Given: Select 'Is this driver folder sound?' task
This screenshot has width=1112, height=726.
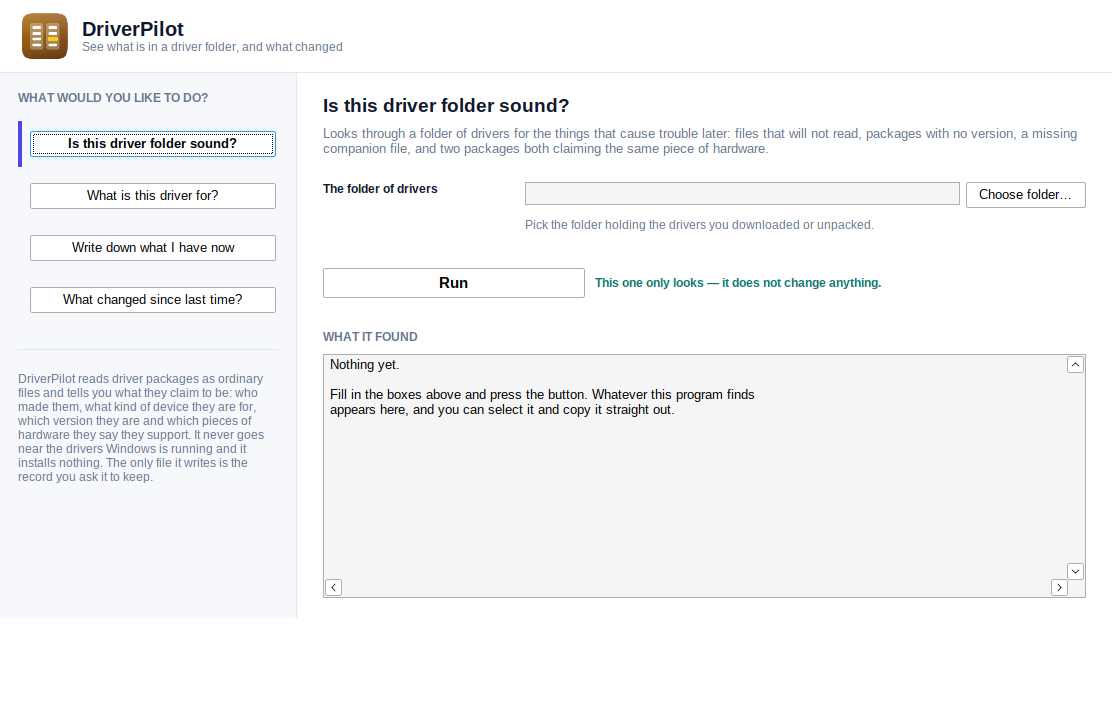Looking at the screenshot, I should (x=152, y=144).
